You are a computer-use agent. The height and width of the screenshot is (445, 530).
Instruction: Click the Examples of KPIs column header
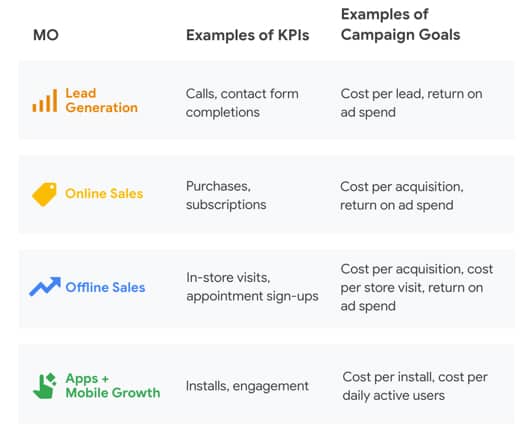coord(247,35)
